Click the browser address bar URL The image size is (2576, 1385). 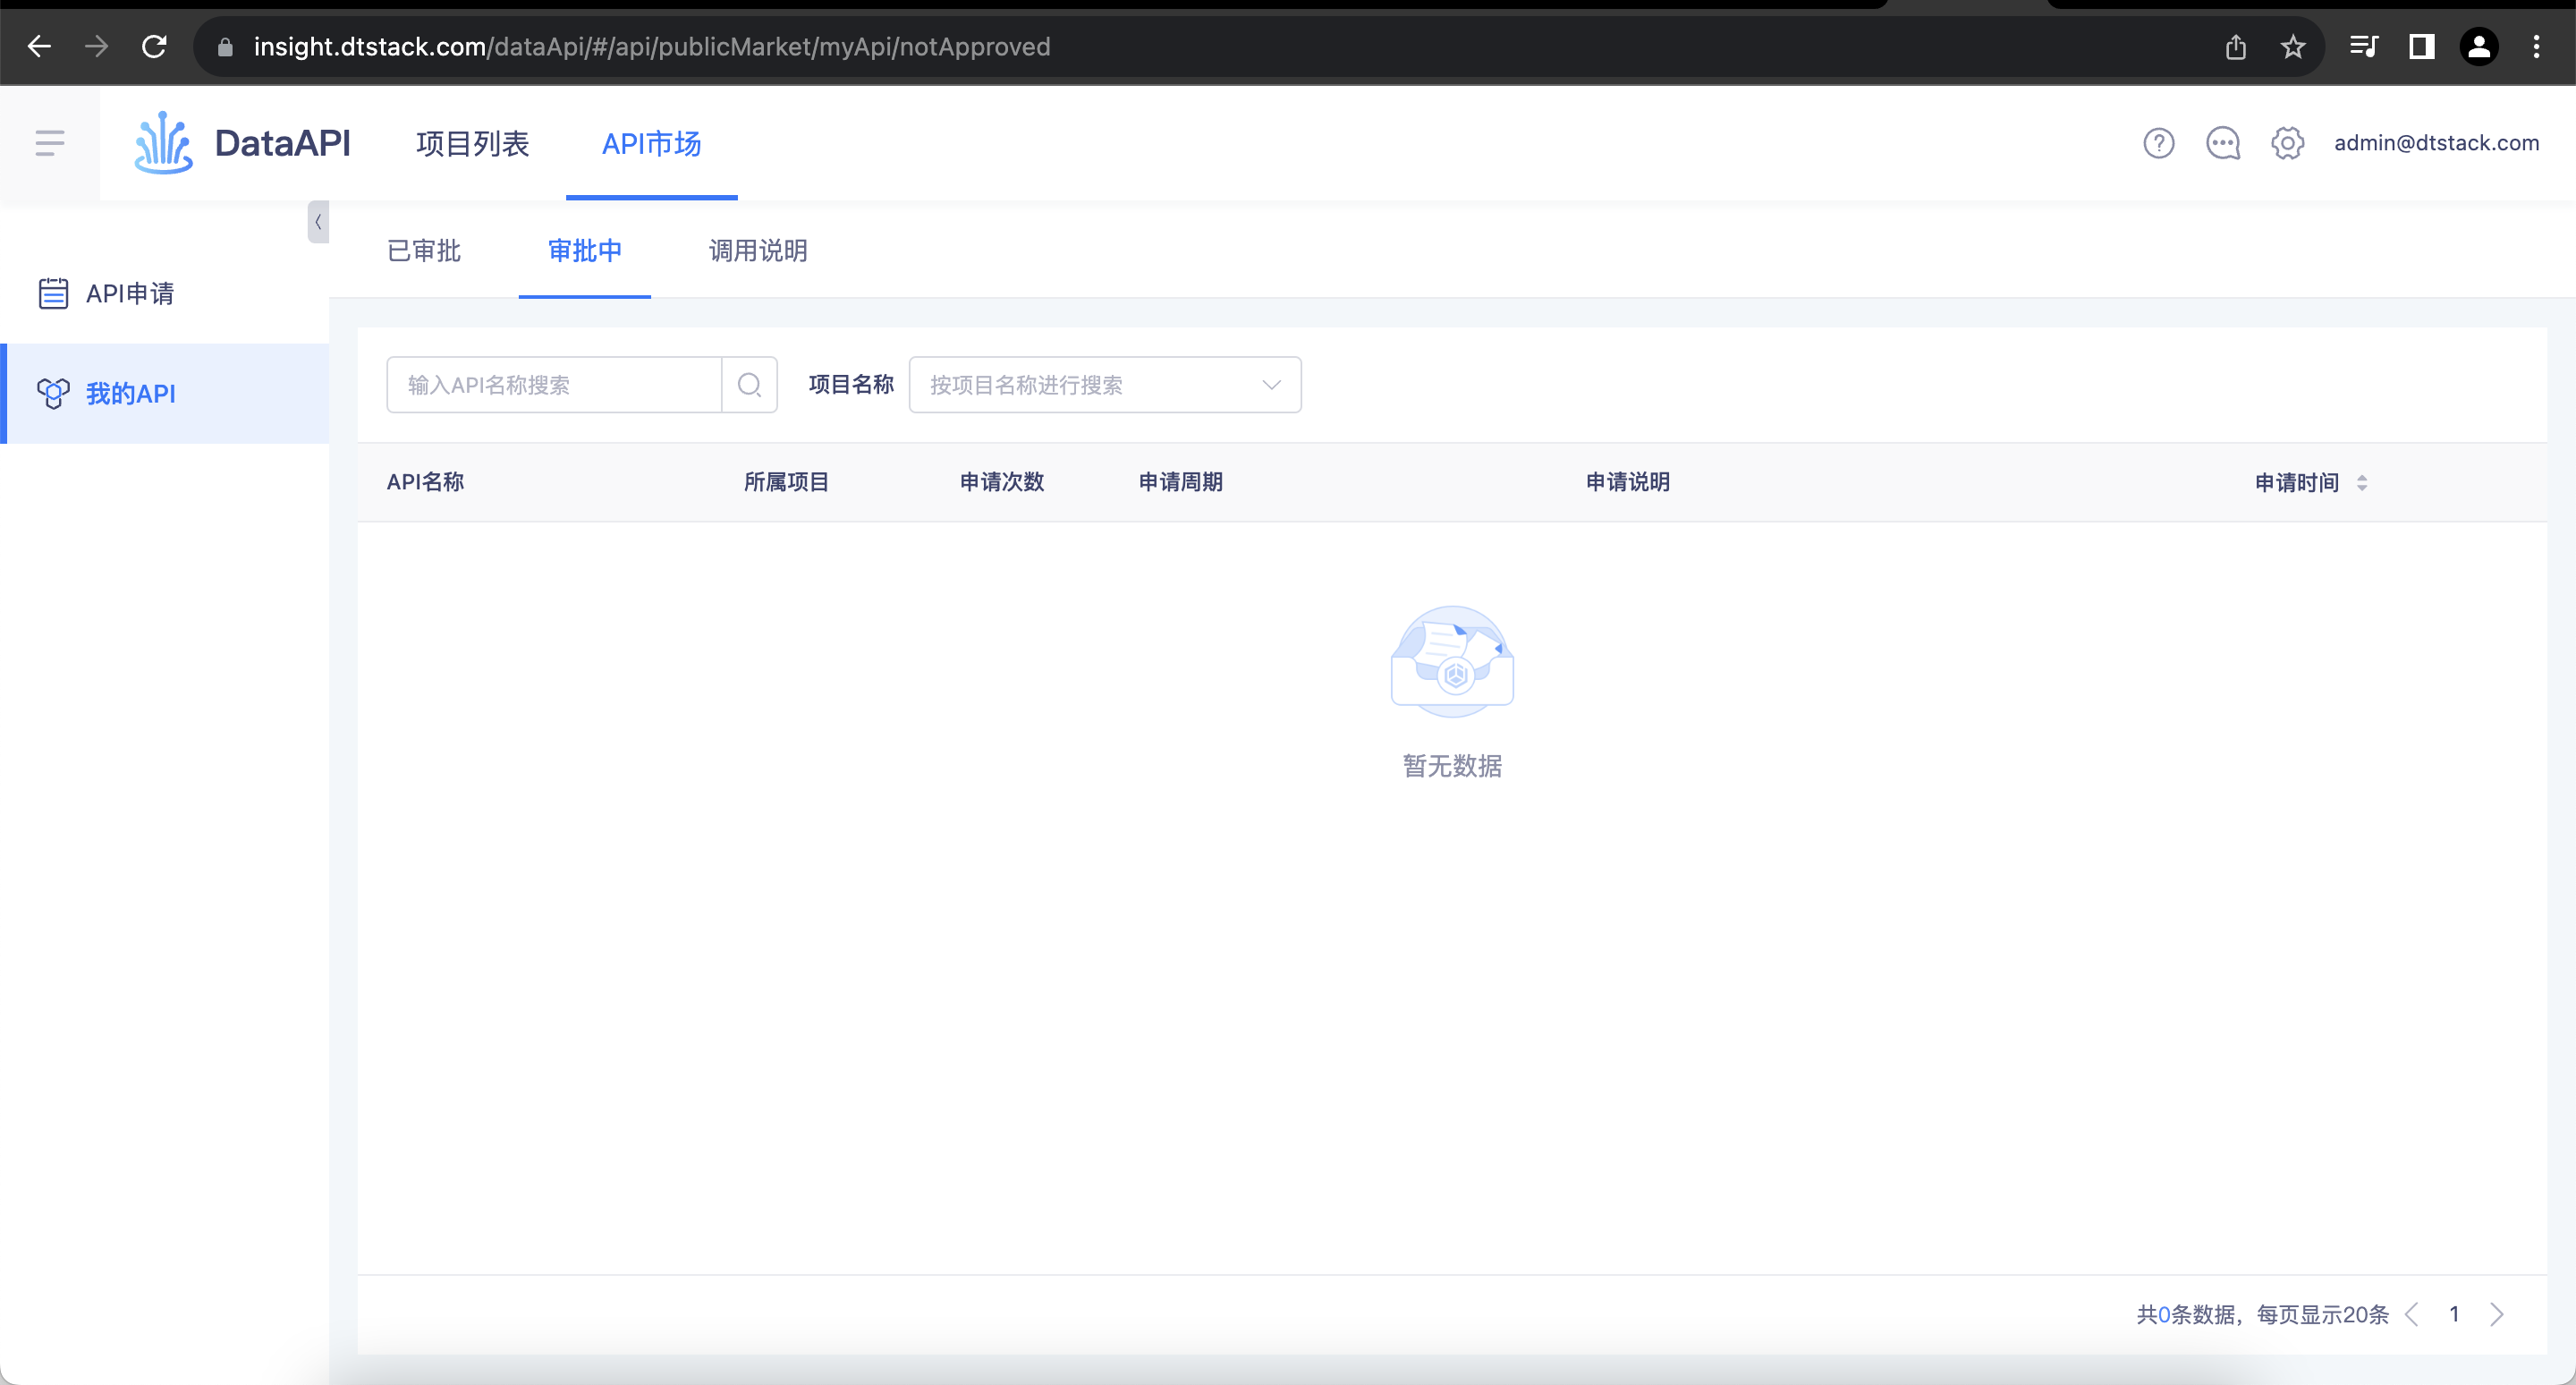[652, 47]
